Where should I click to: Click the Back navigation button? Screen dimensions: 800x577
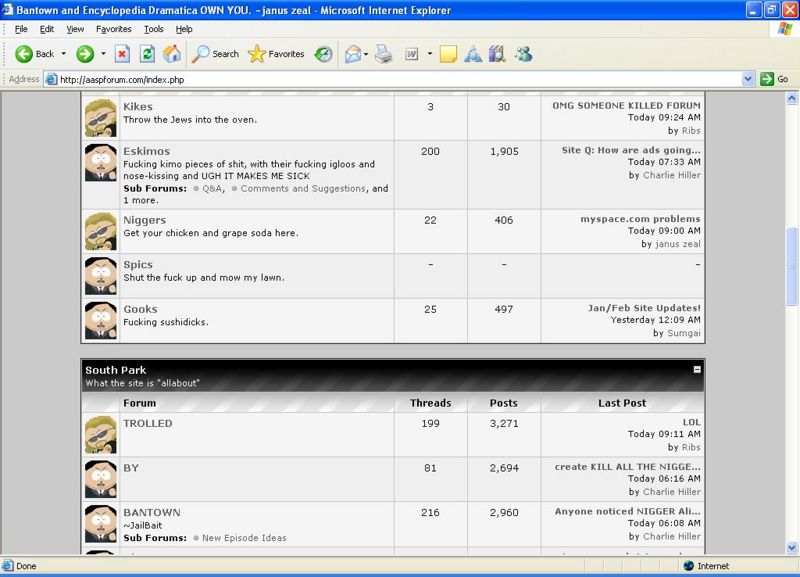[36, 54]
